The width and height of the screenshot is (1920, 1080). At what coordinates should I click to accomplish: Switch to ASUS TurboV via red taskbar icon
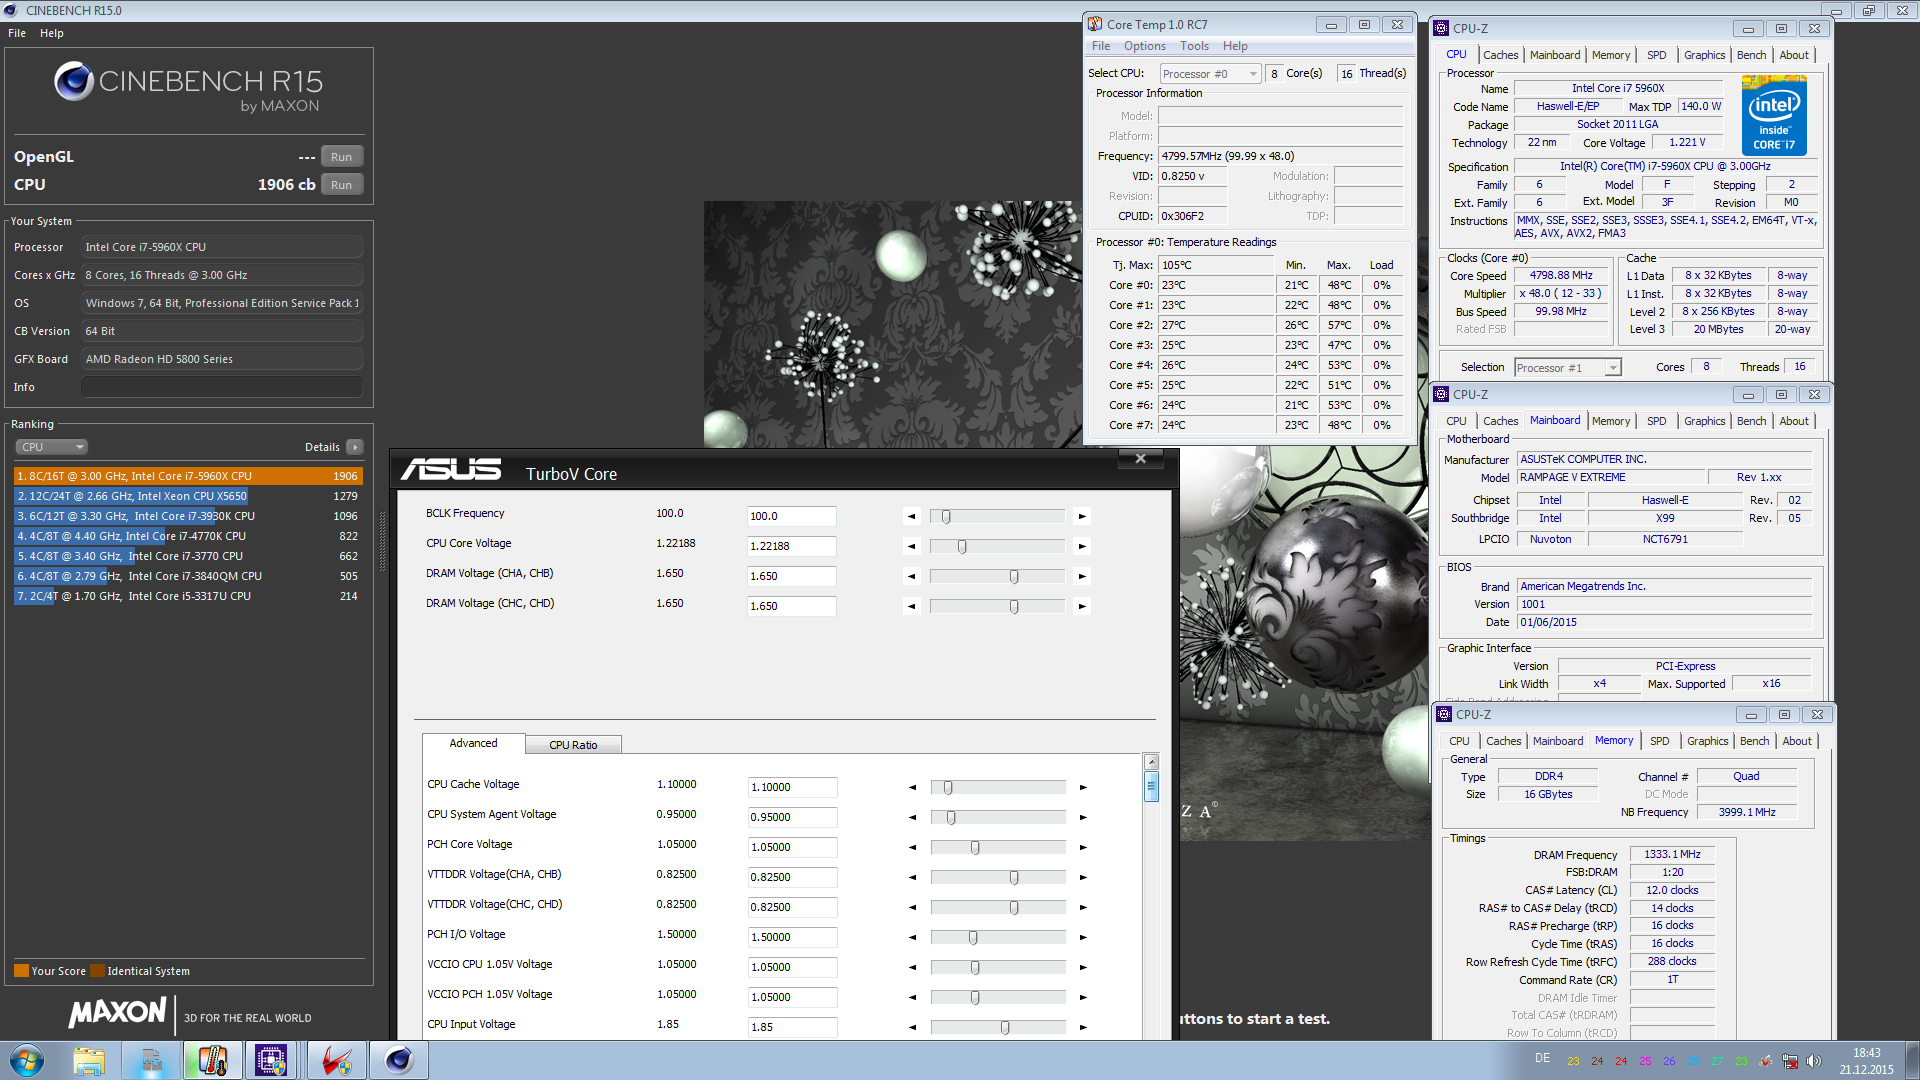point(336,1060)
